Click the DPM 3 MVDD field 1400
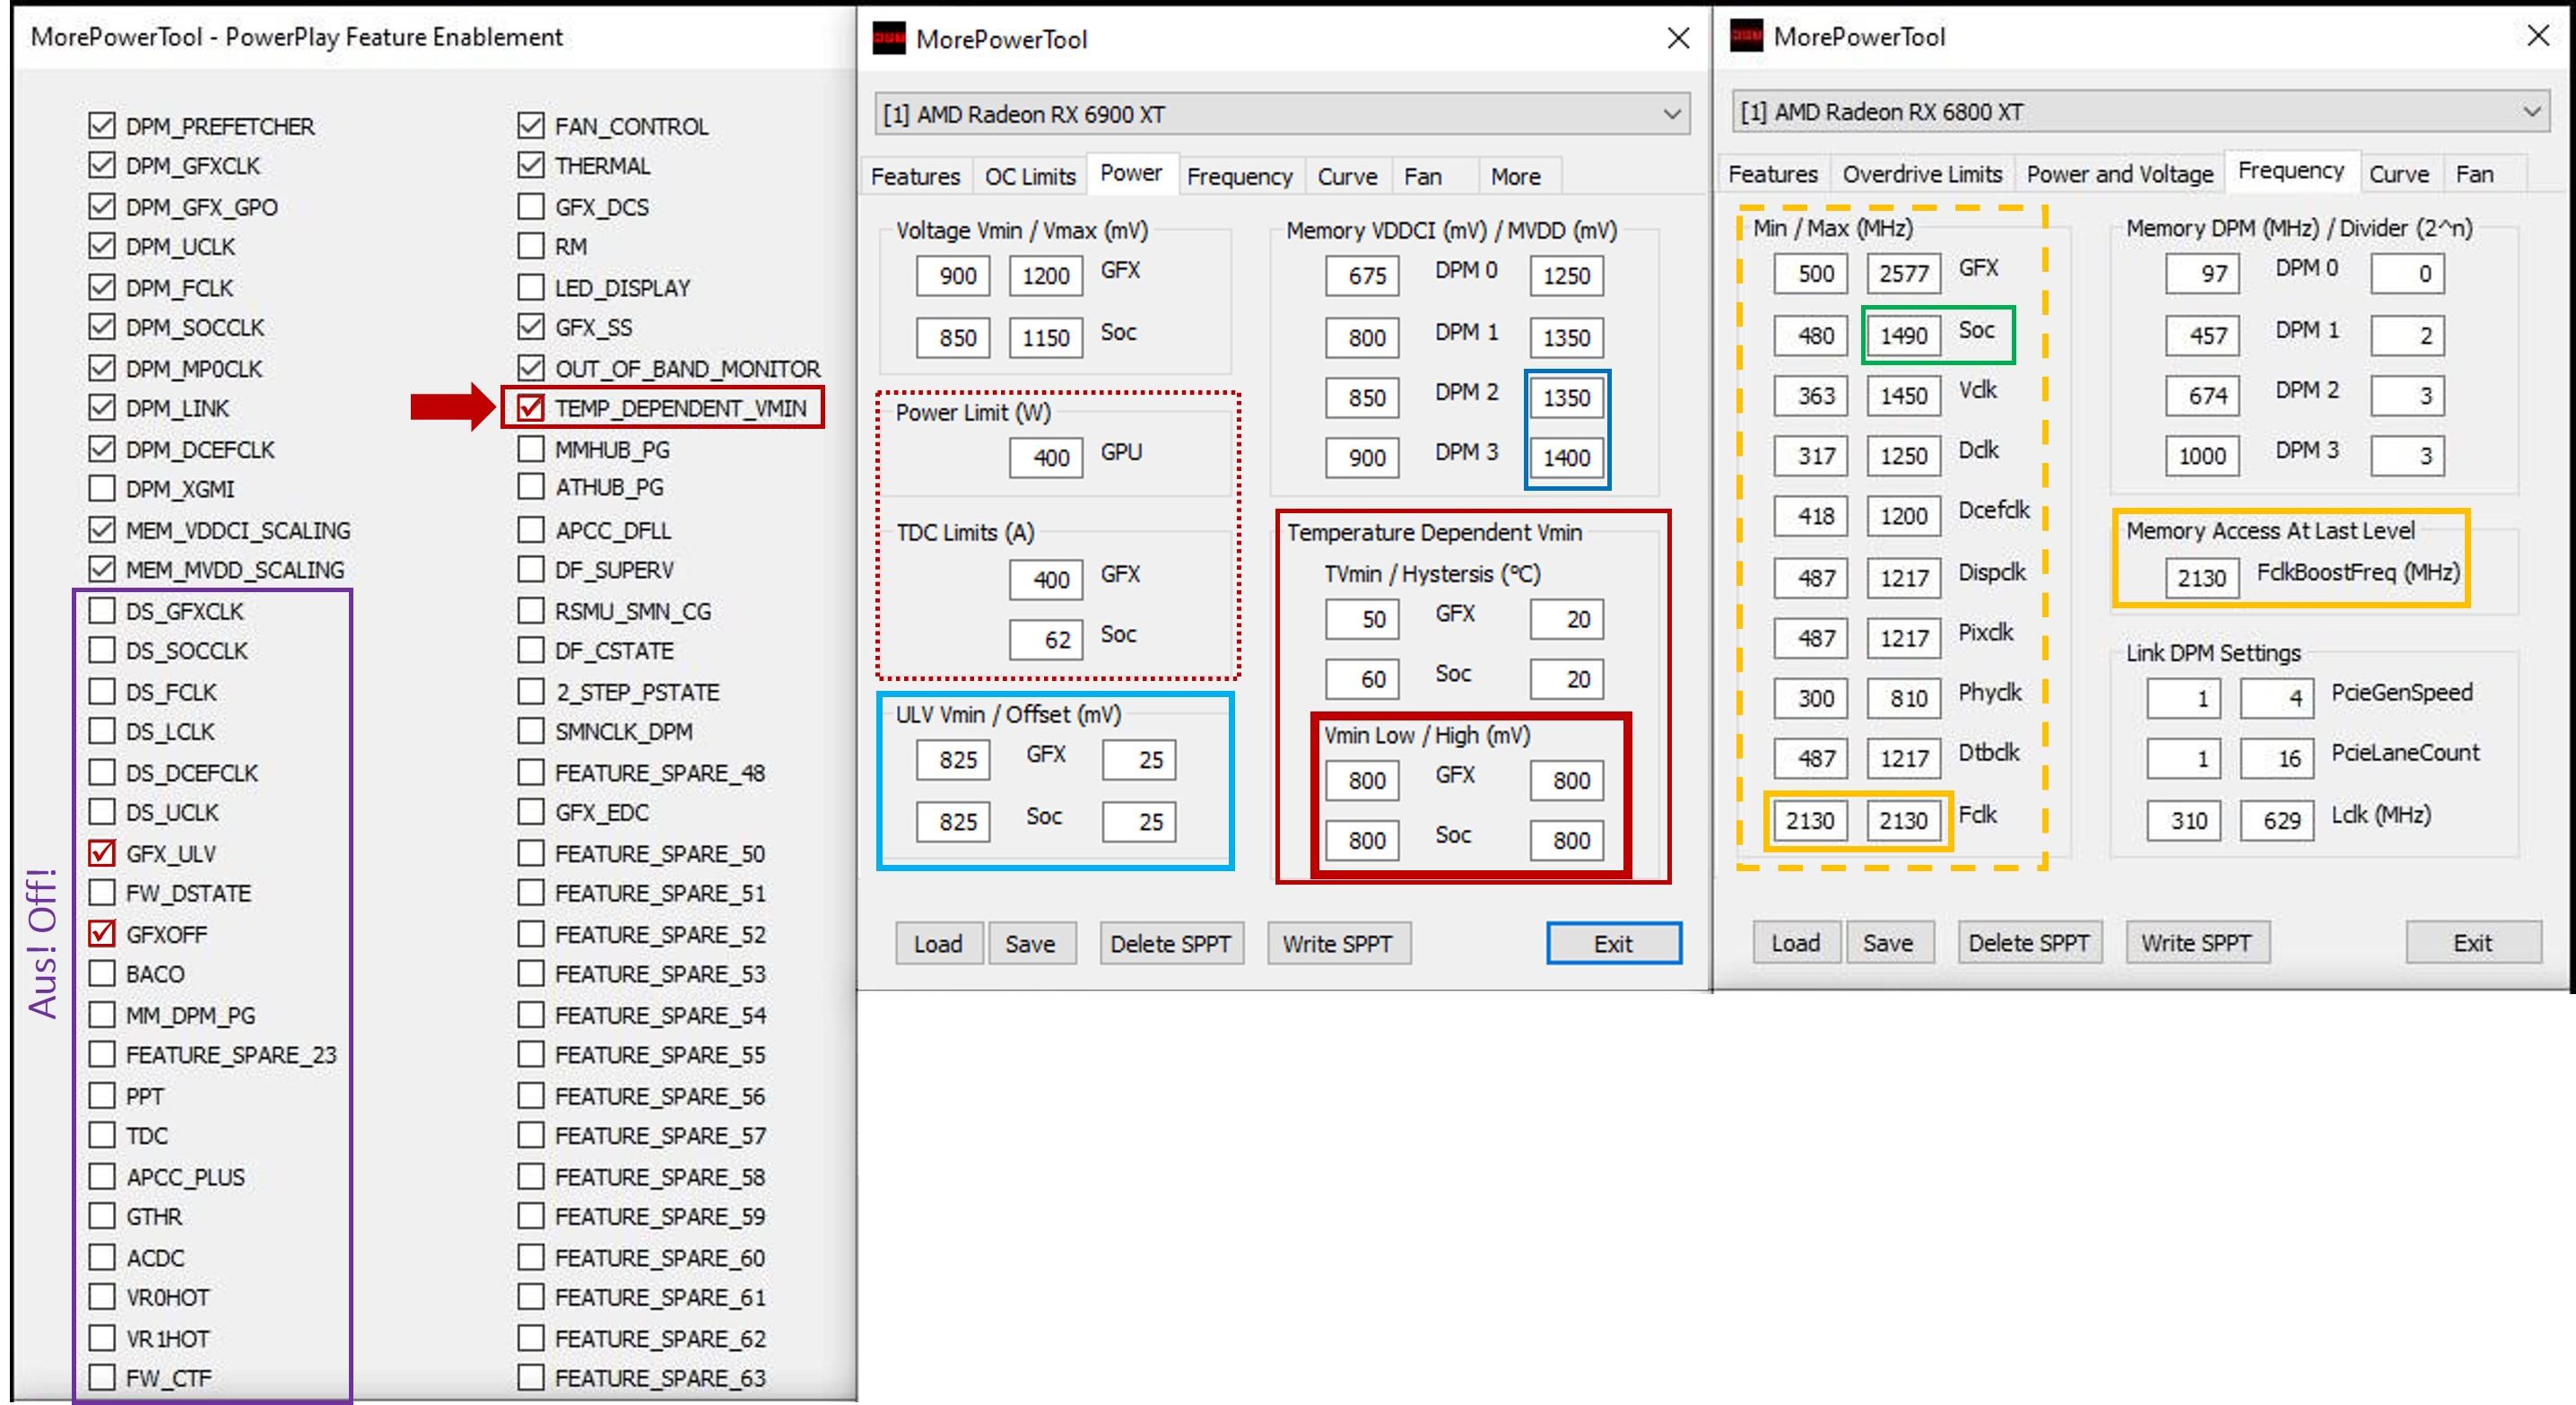 pyautogui.click(x=1566, y=457)
